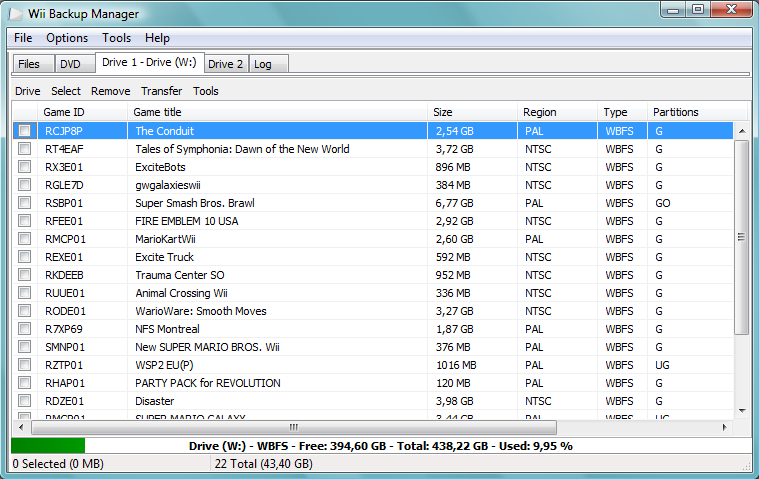
Task: Tick the checkbox for The Conduit
Action: (x=24, y=131)
